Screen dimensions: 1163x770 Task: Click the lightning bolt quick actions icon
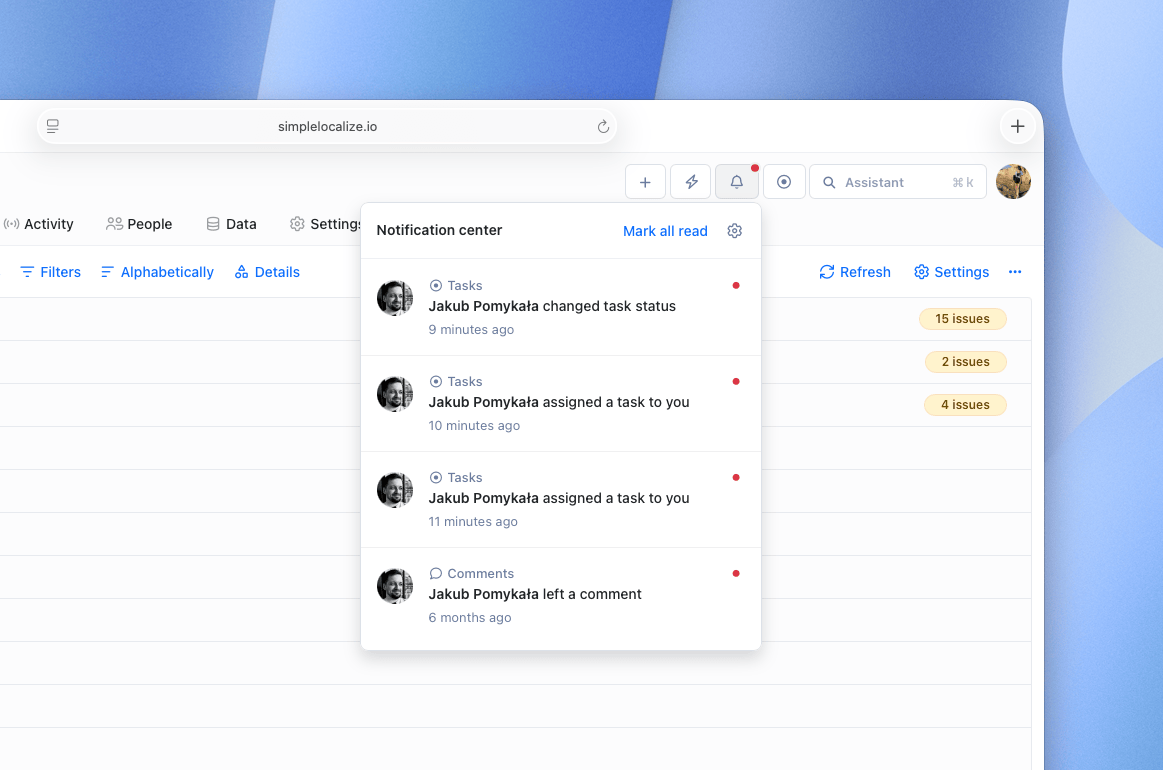tap(691, 181)
